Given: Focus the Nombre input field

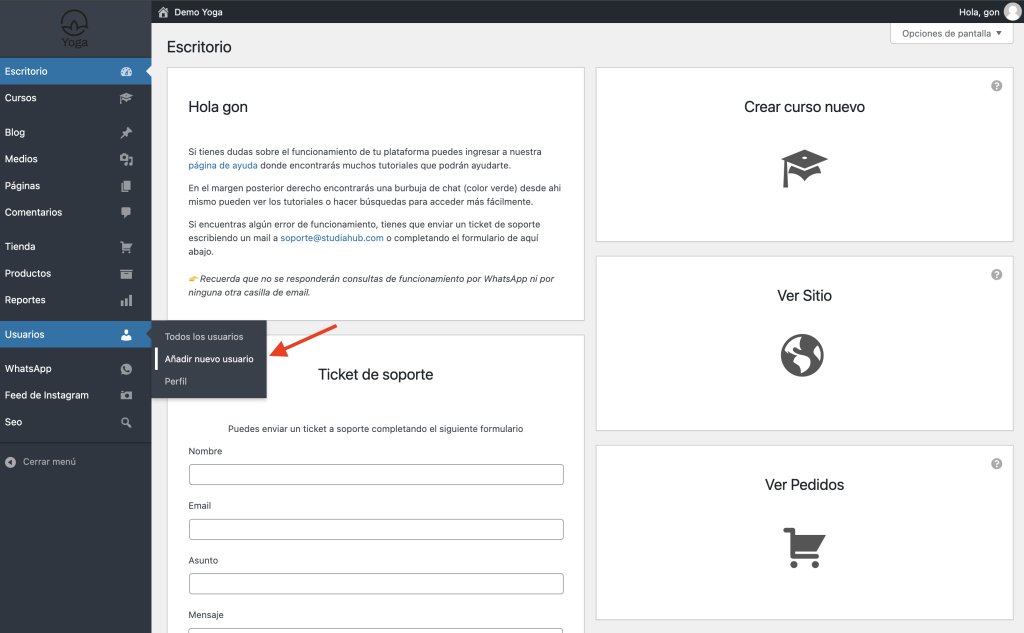Looking at the screenshot, I should pyautogui.click(x=376, y=475).
